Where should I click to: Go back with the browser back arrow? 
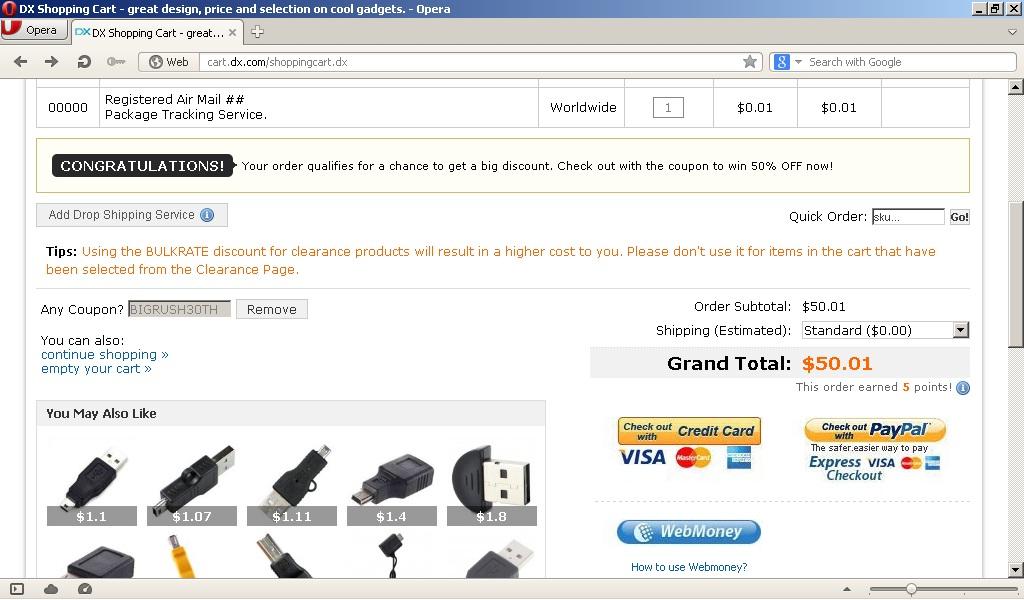pyautogui.click(x=20, y=61)
